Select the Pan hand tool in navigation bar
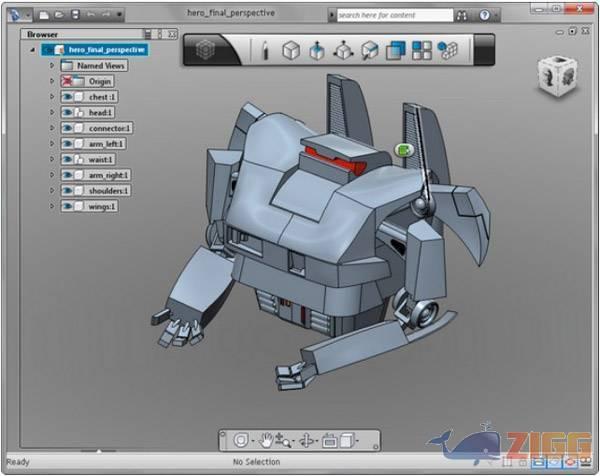The height and width of the screenshot is (476, 600). tap(267, 440)
